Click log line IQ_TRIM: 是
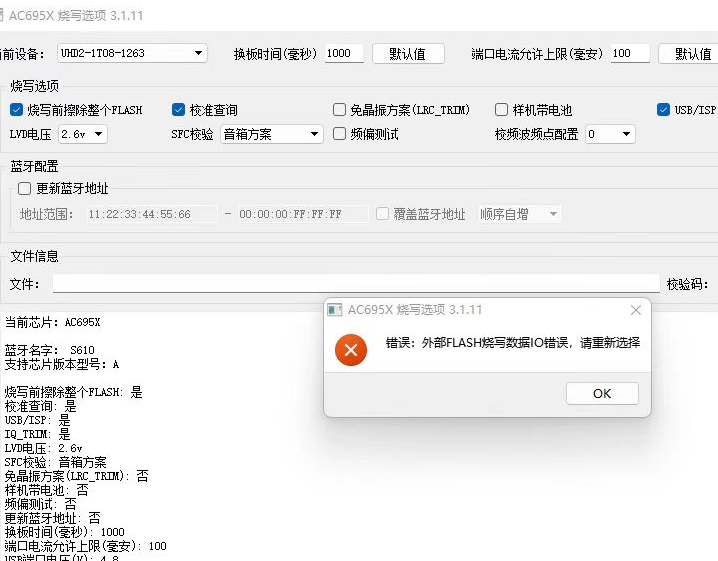 (38, 434)
